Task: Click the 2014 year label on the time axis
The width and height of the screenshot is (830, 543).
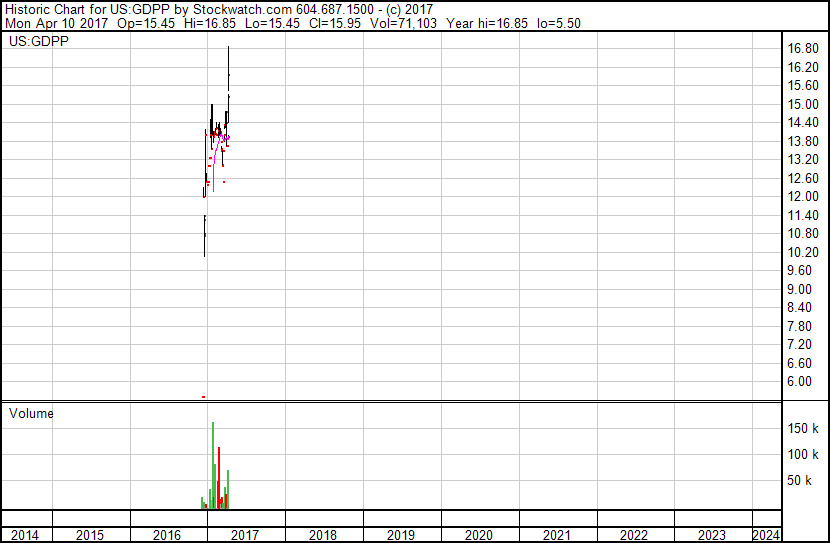Action: (x=25, y=535)
